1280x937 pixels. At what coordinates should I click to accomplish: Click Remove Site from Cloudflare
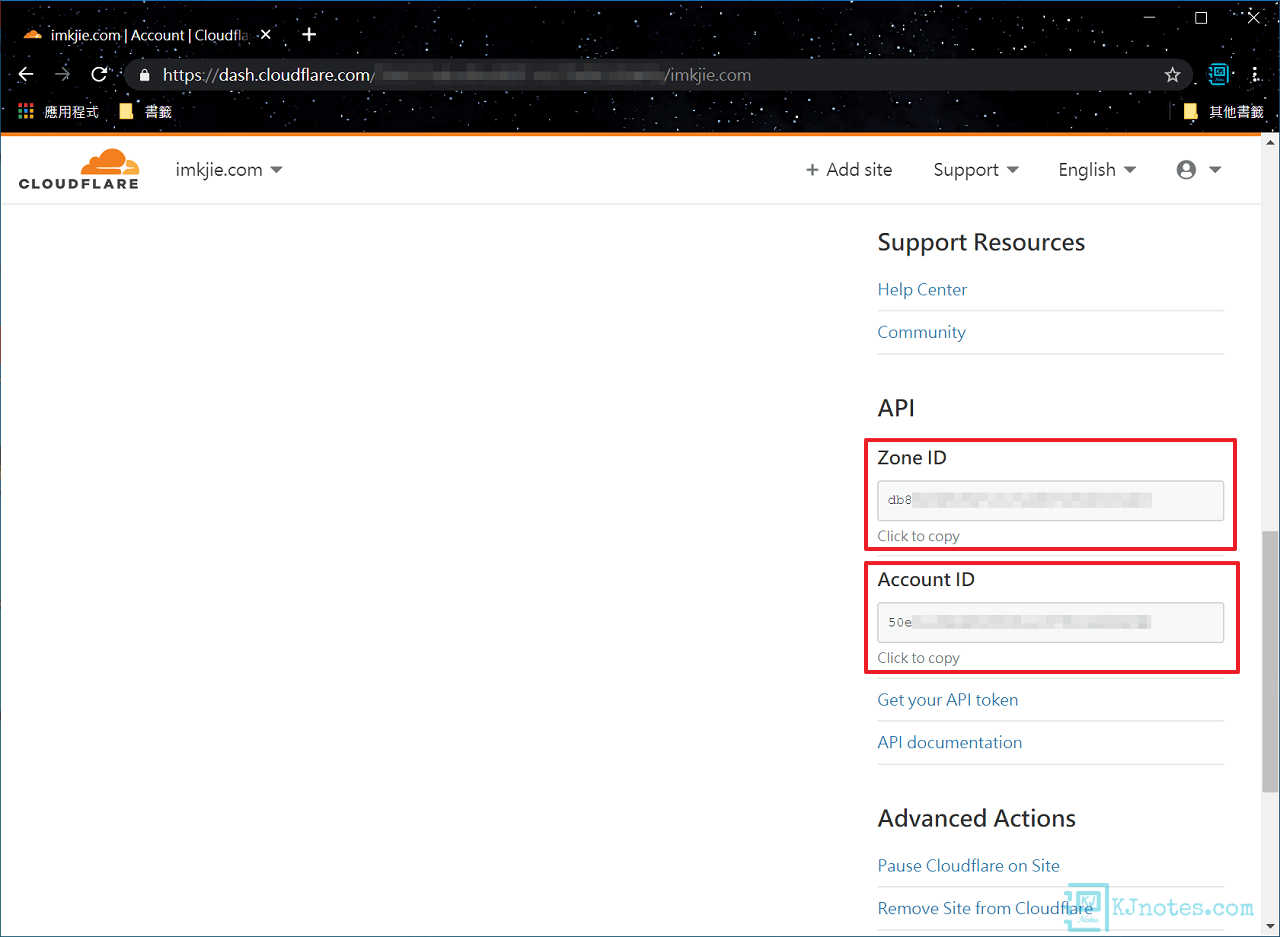pos(985,908)
